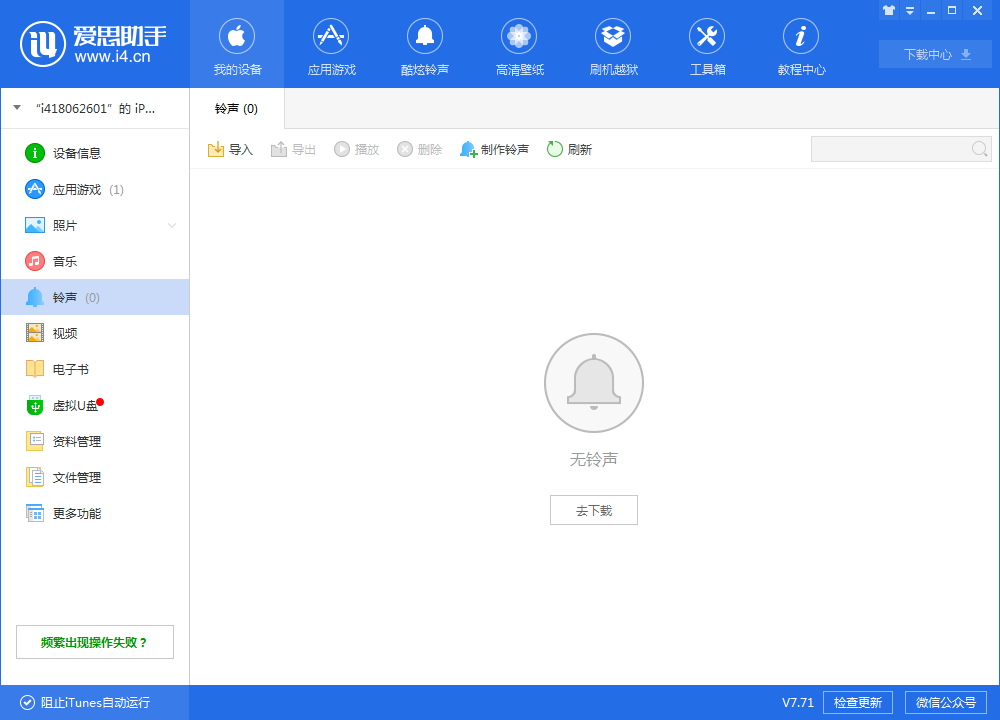Open the 酷炫铃声 (Cool Ringtones) section
Viewport: 1000px width, 720px height.
point(425,45)
